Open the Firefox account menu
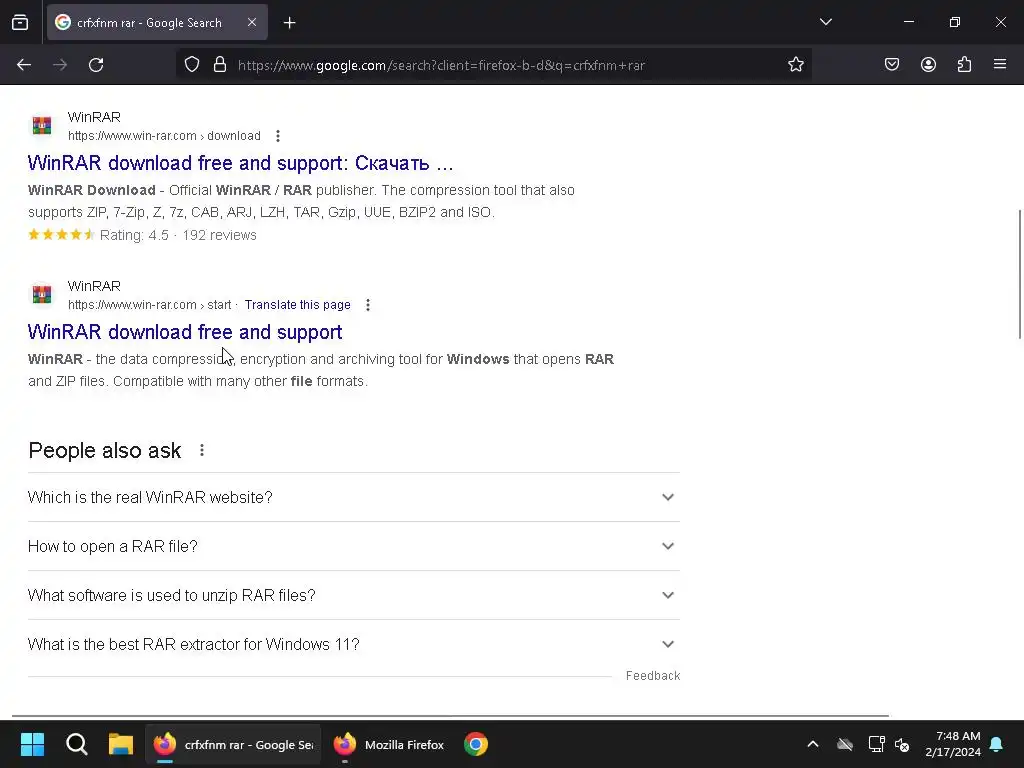1024x768 pixels. (928, 65)
